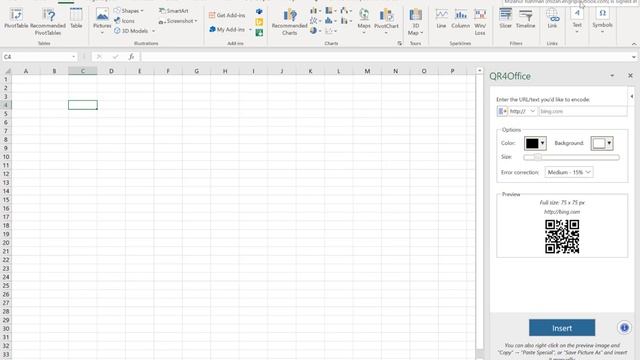Insert a Line sparkline
640x360 pixels.
click(x=441, y=19)
